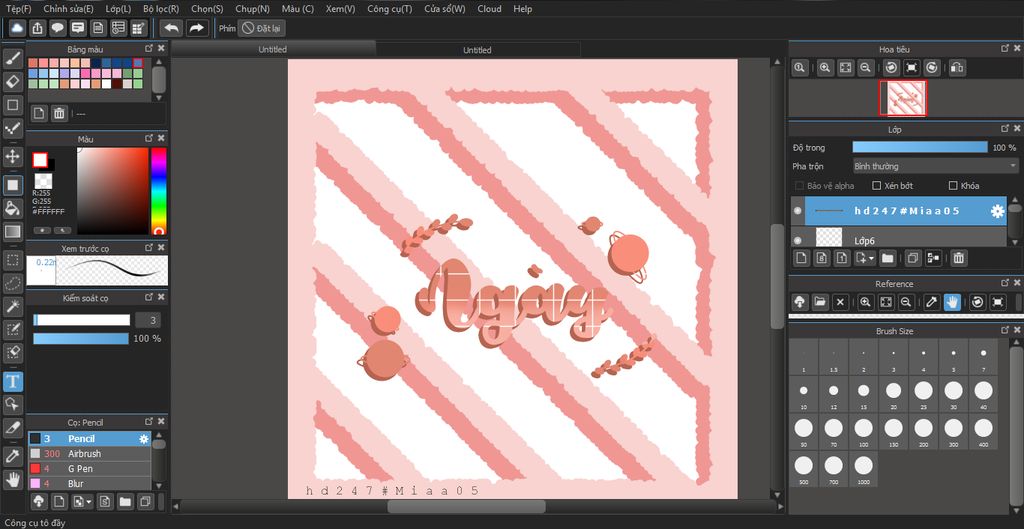Viewport: 1024px width, 529px height.
Task: Click the speech bubble icon in top toolbar
Action: [x=58, y=28]
